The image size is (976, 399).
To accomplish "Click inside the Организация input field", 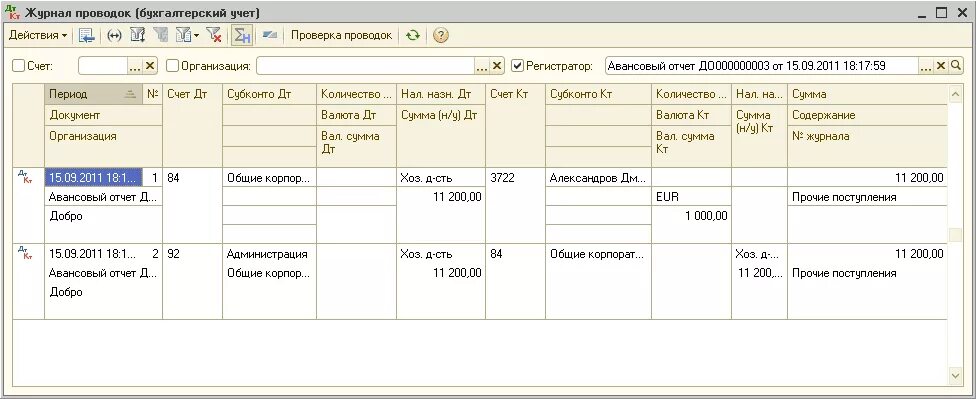I will pos(365,65).
